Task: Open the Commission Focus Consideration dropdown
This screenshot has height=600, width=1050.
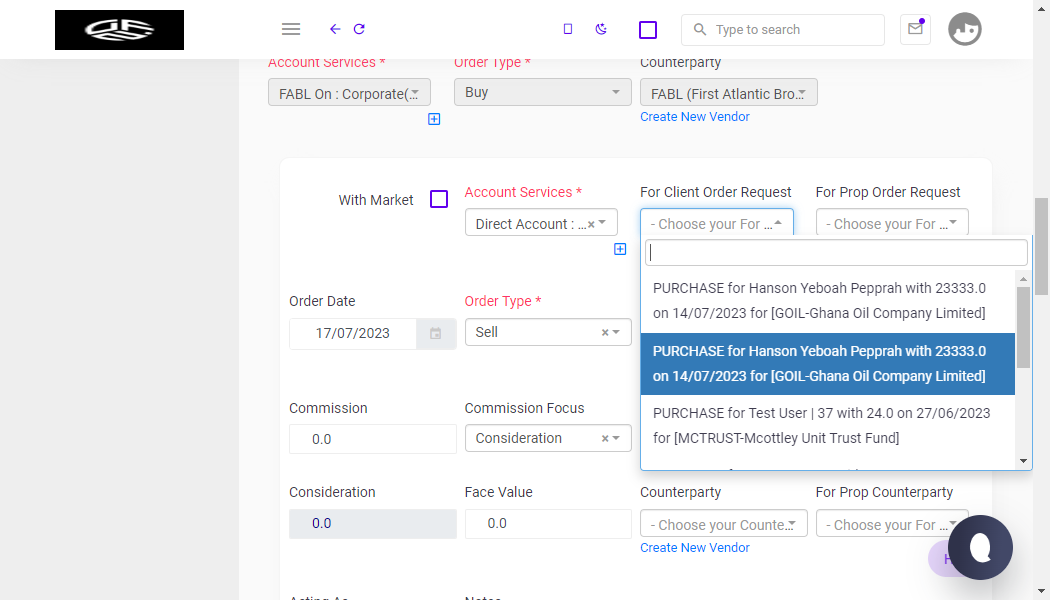Action: (548, 438)
